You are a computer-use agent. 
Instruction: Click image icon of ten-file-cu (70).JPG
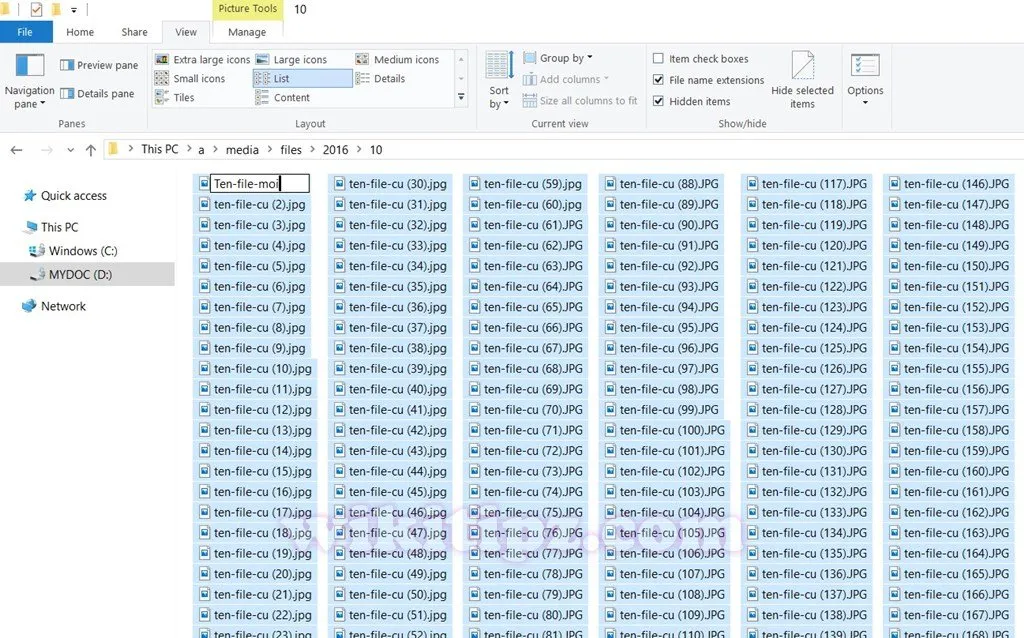click(x=475, y=409)
